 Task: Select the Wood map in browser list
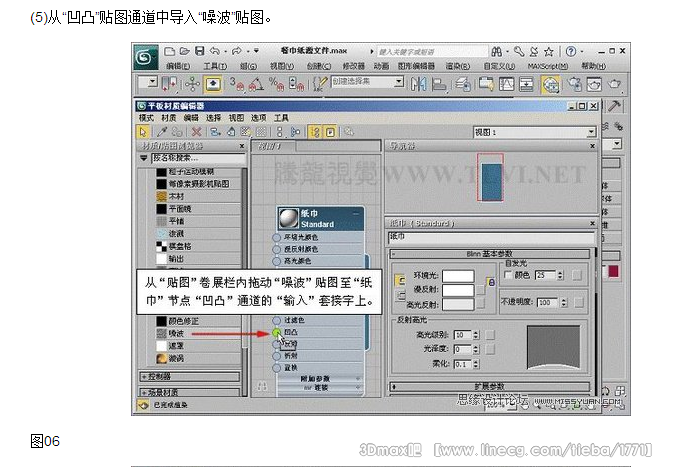point(198,196)
